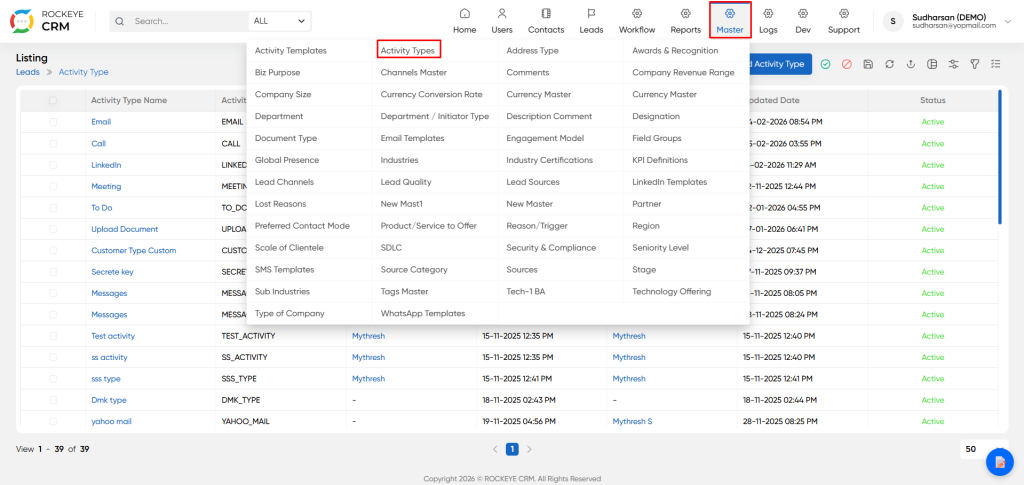Open the Workflow navigation icon
This screenshot has height=485, width=1024.
point(637,13)
